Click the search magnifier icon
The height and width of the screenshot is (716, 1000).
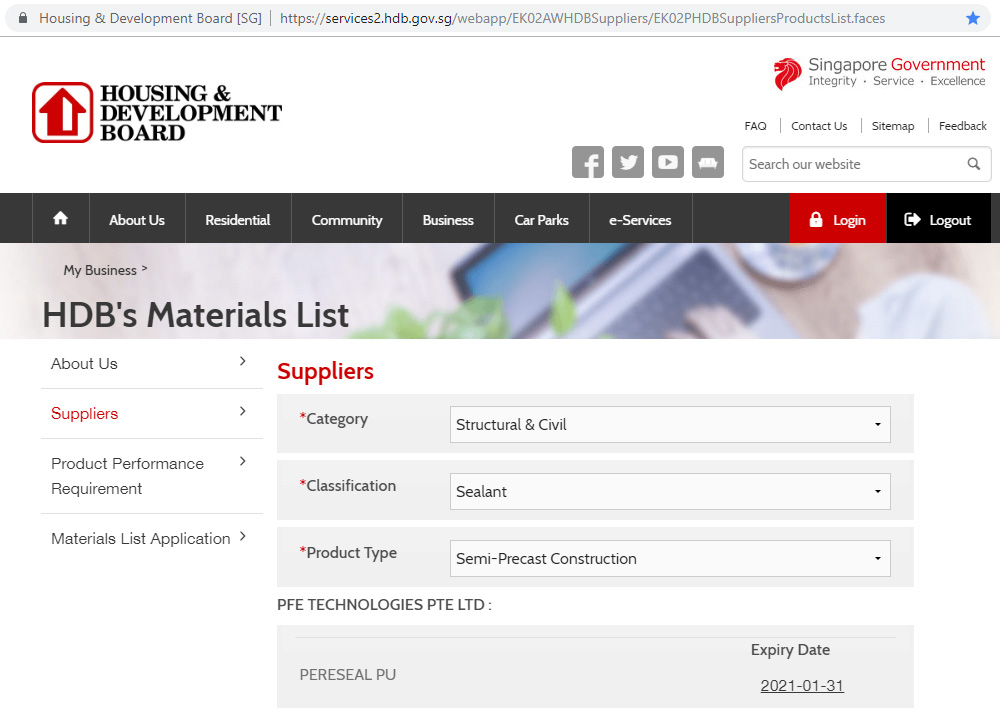[x=973, y=164]
